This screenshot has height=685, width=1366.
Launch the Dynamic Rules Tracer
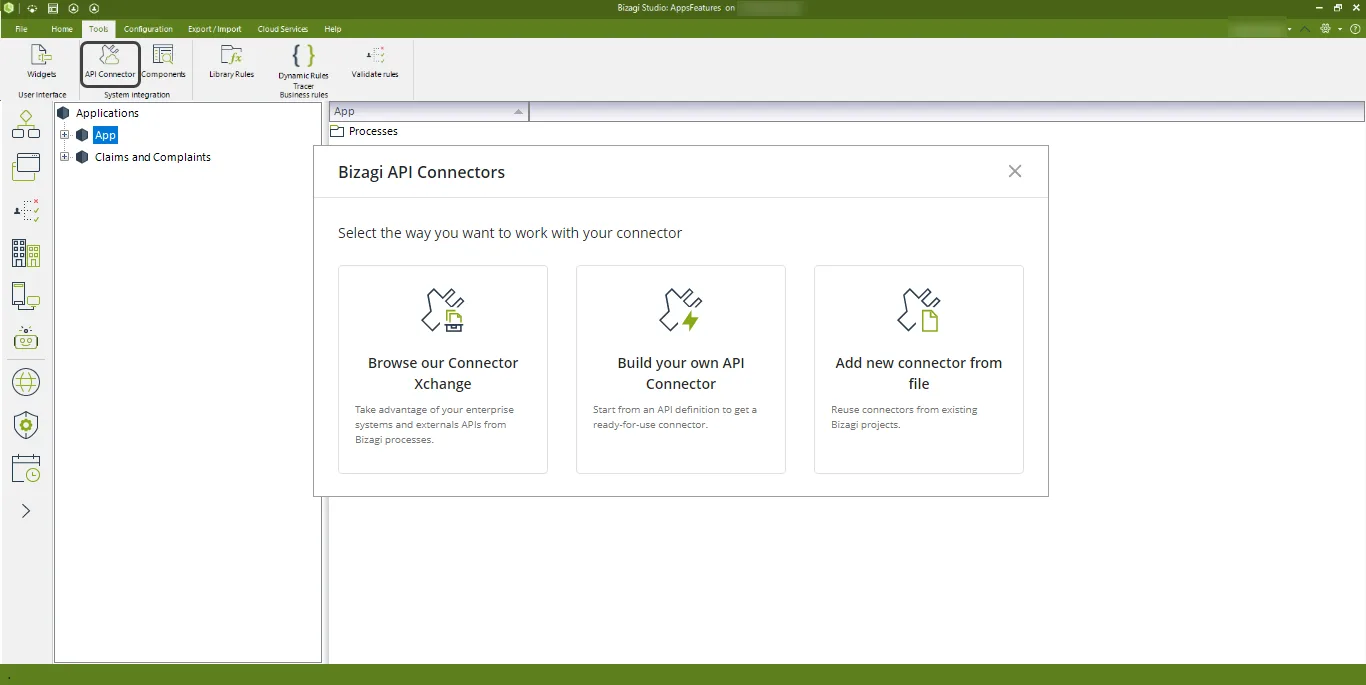click(303, 67)
